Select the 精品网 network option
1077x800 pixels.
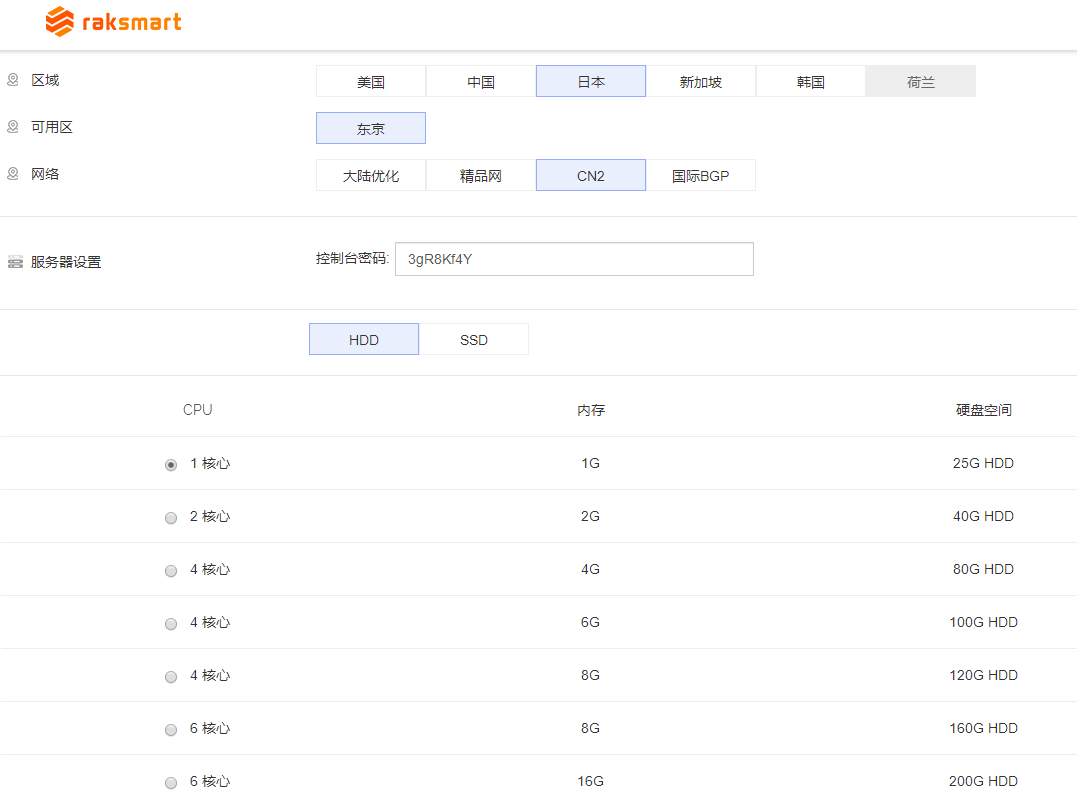tap(481, 176)
